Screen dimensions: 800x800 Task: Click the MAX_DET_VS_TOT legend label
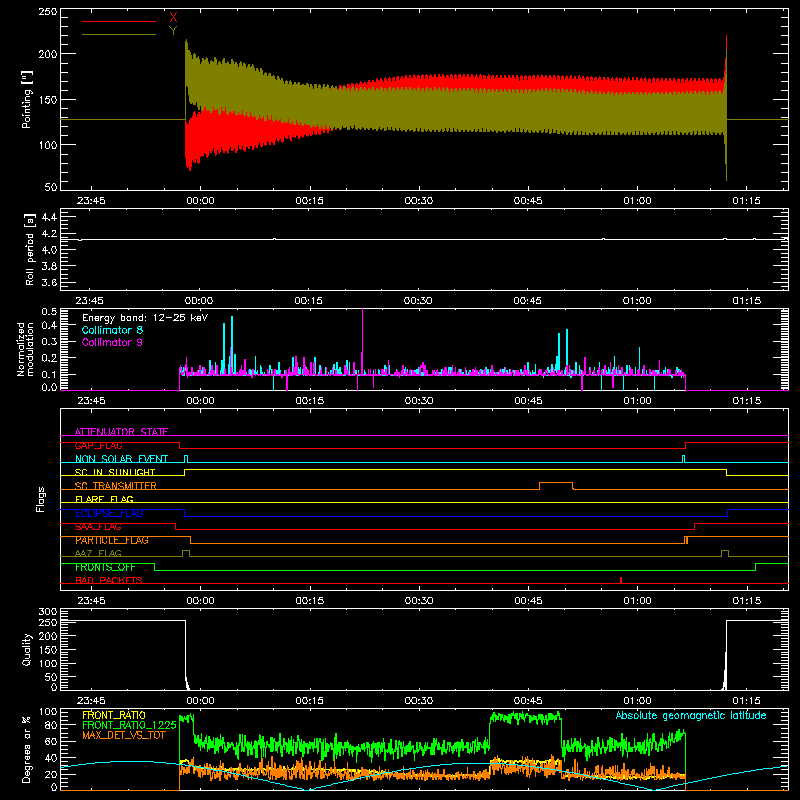click(123, 735)
